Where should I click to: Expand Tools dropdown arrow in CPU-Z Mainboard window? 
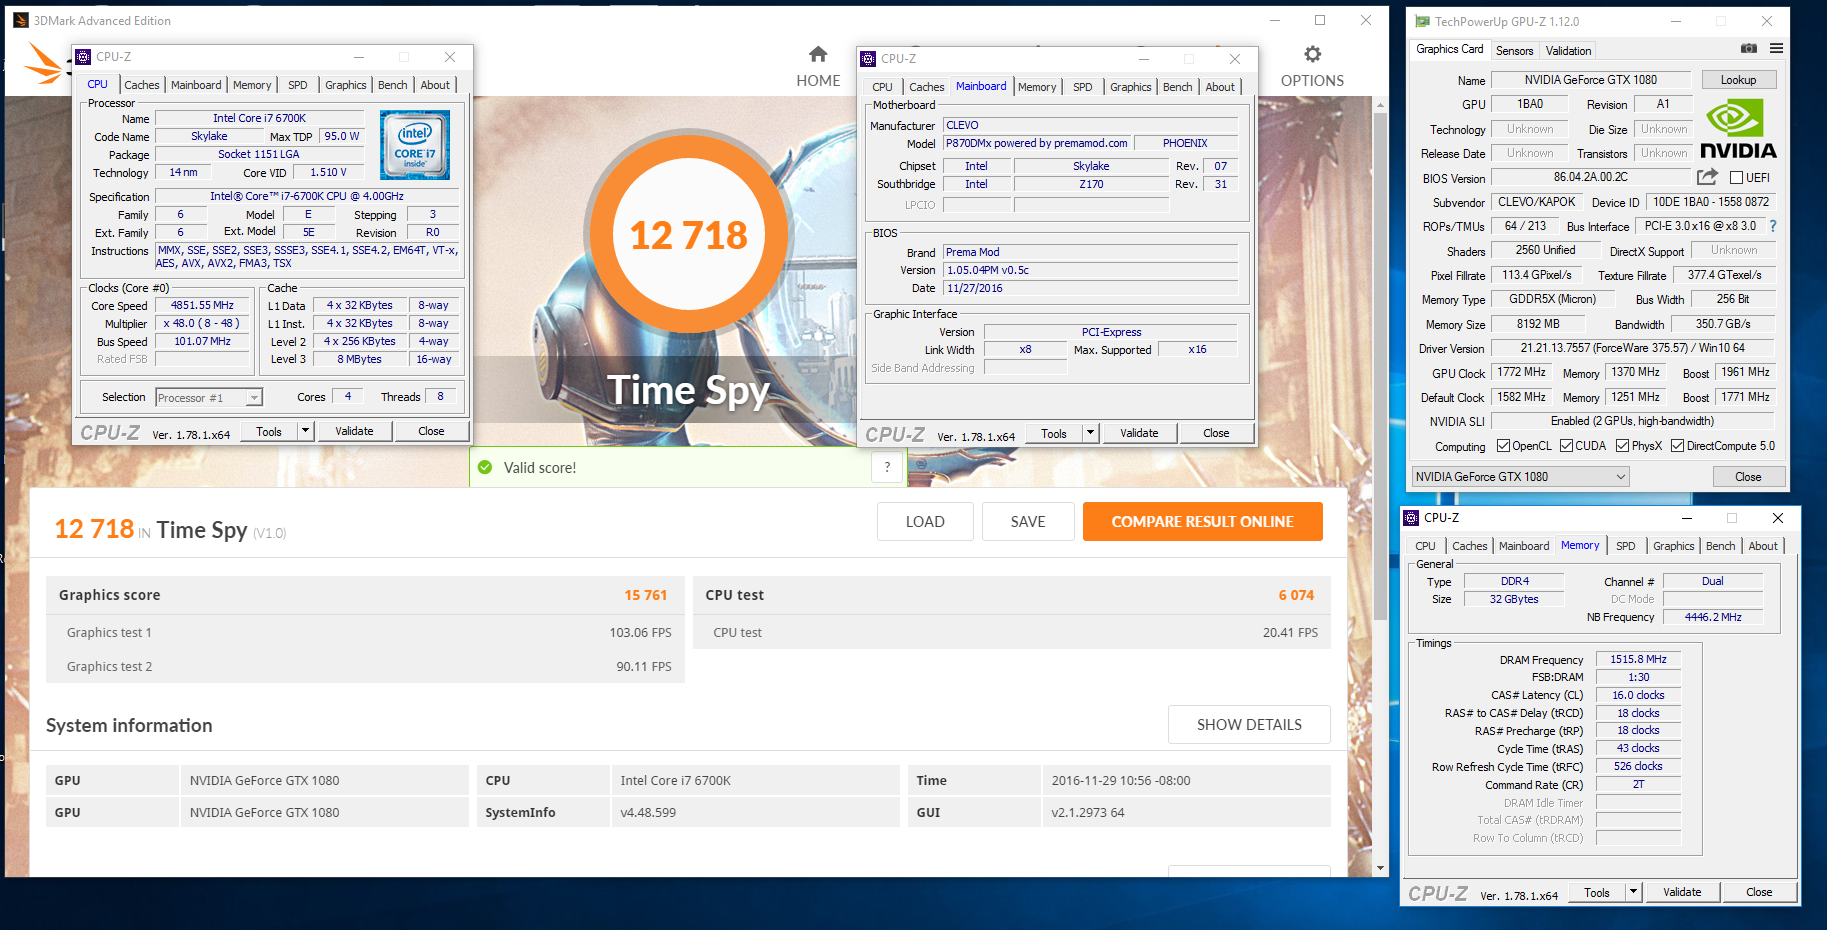1090,433
